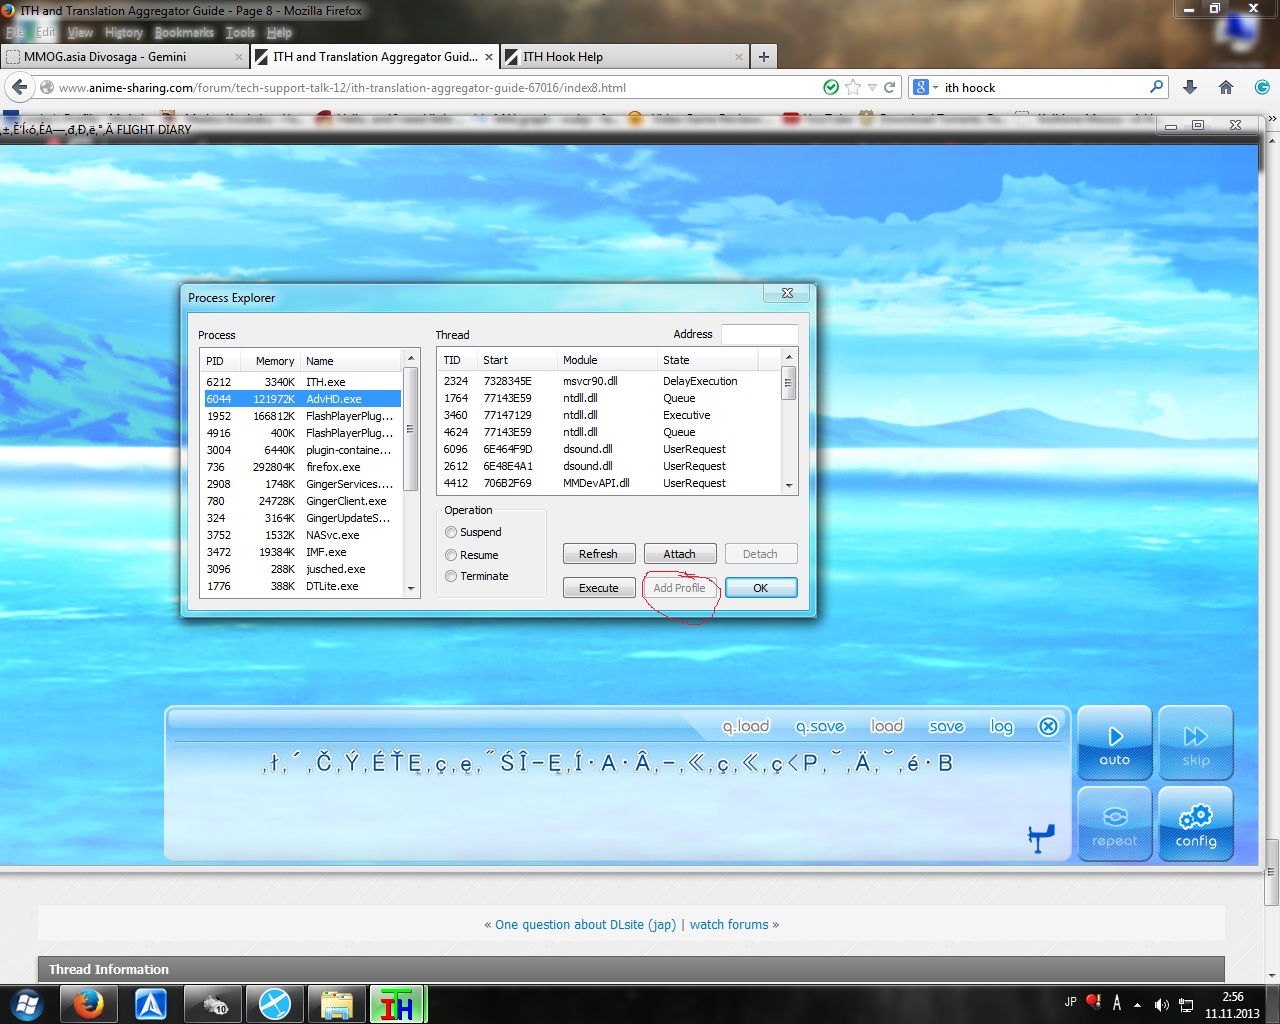Select DTLite.exe process row
The image size is (1280, 1024).
302,586
